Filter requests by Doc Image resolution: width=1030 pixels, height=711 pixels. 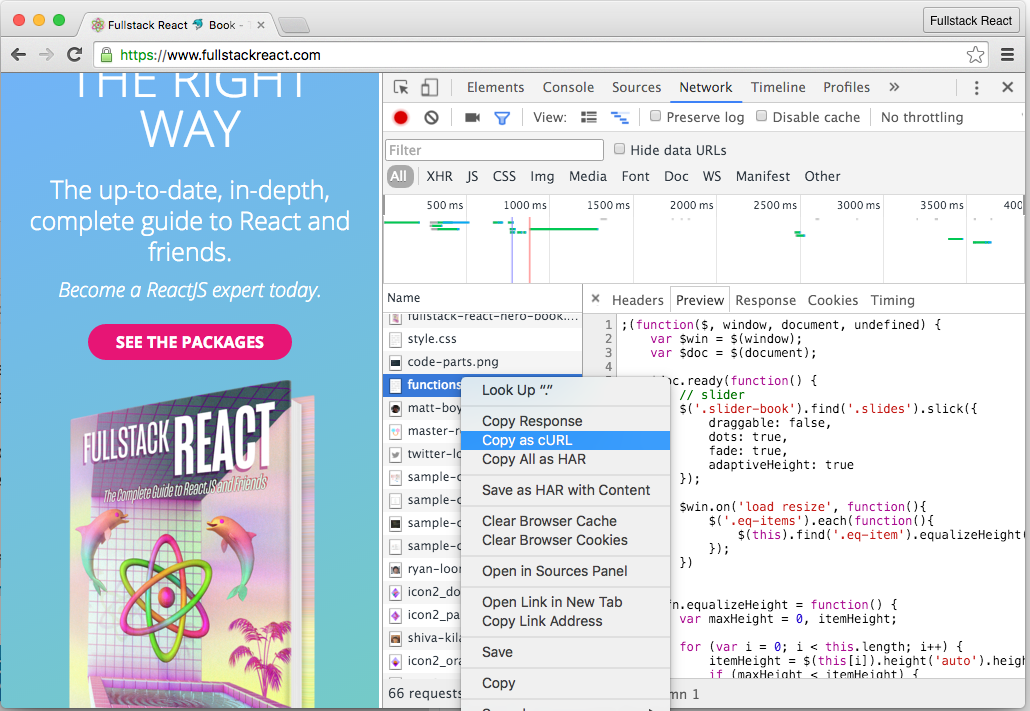(676, 176)
